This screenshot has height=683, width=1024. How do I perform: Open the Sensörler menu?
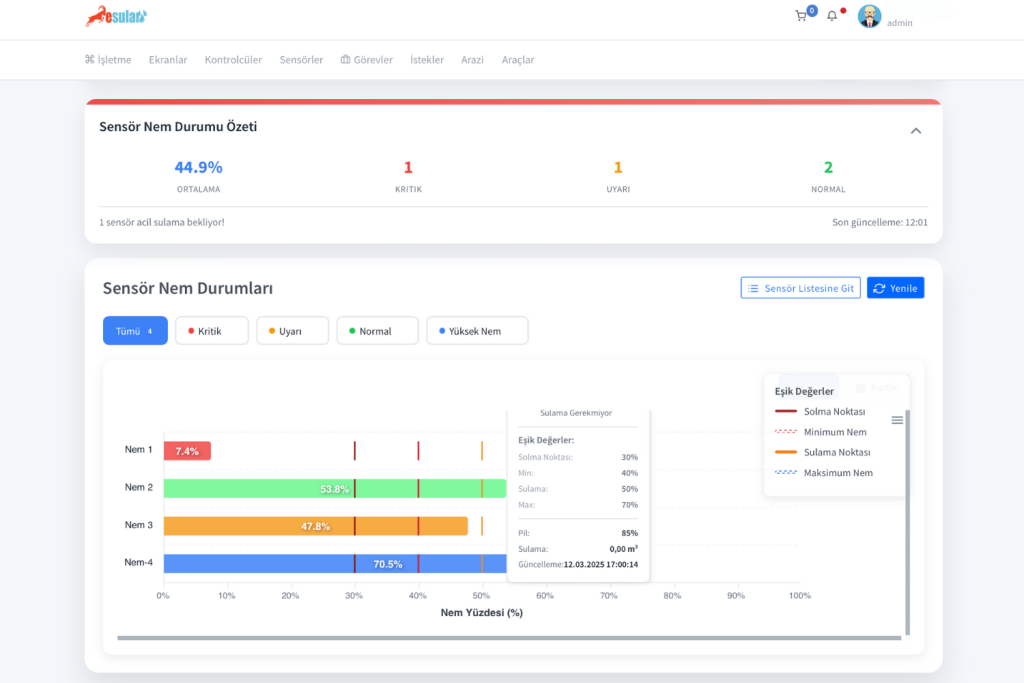click(301, 60)
